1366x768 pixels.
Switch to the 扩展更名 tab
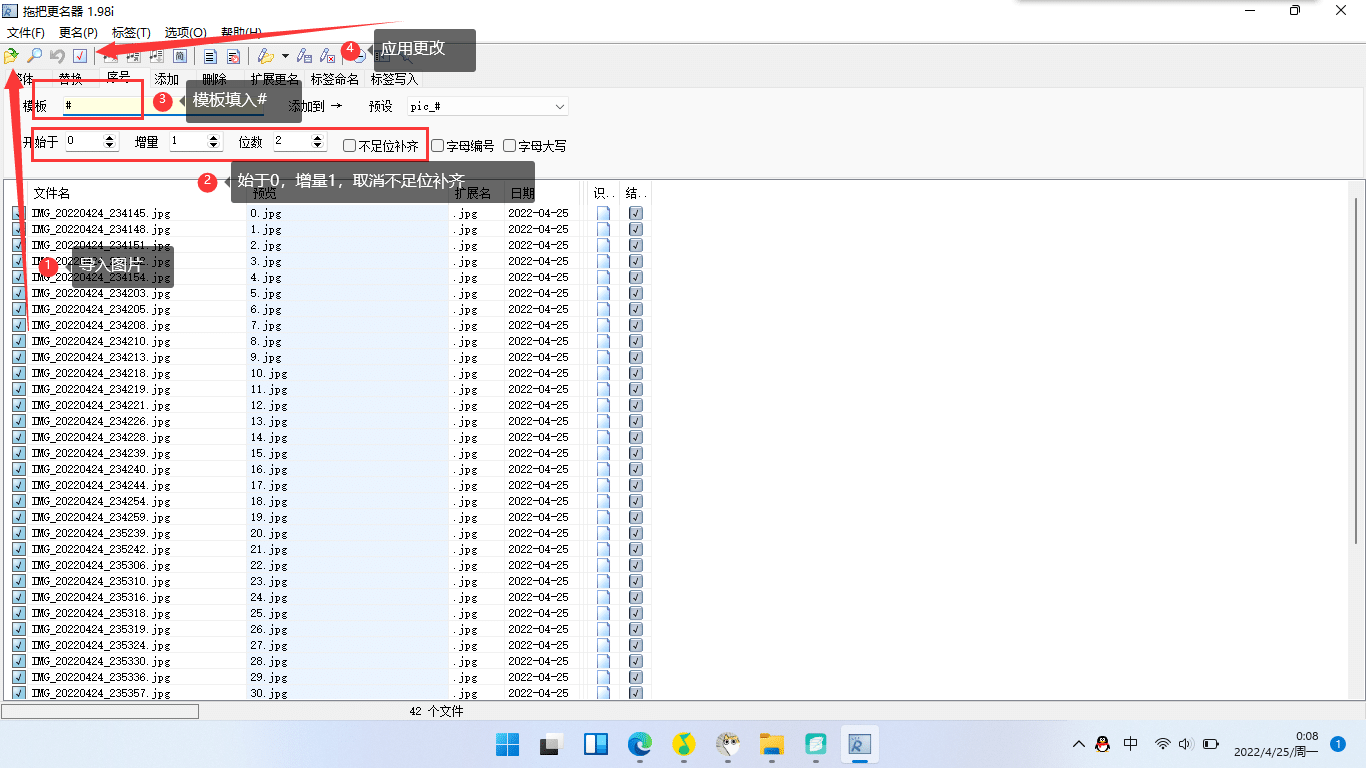274,79
